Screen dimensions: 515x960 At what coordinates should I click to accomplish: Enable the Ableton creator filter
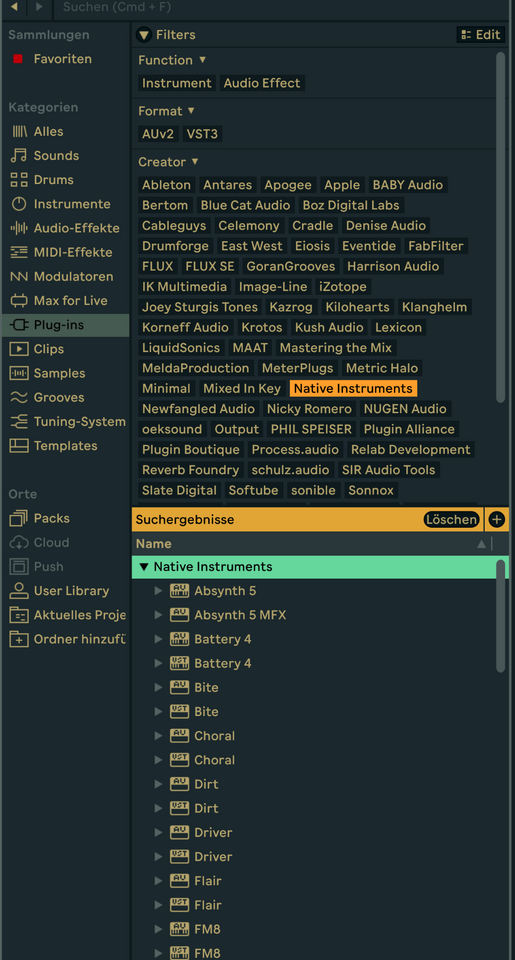[167, 185]
